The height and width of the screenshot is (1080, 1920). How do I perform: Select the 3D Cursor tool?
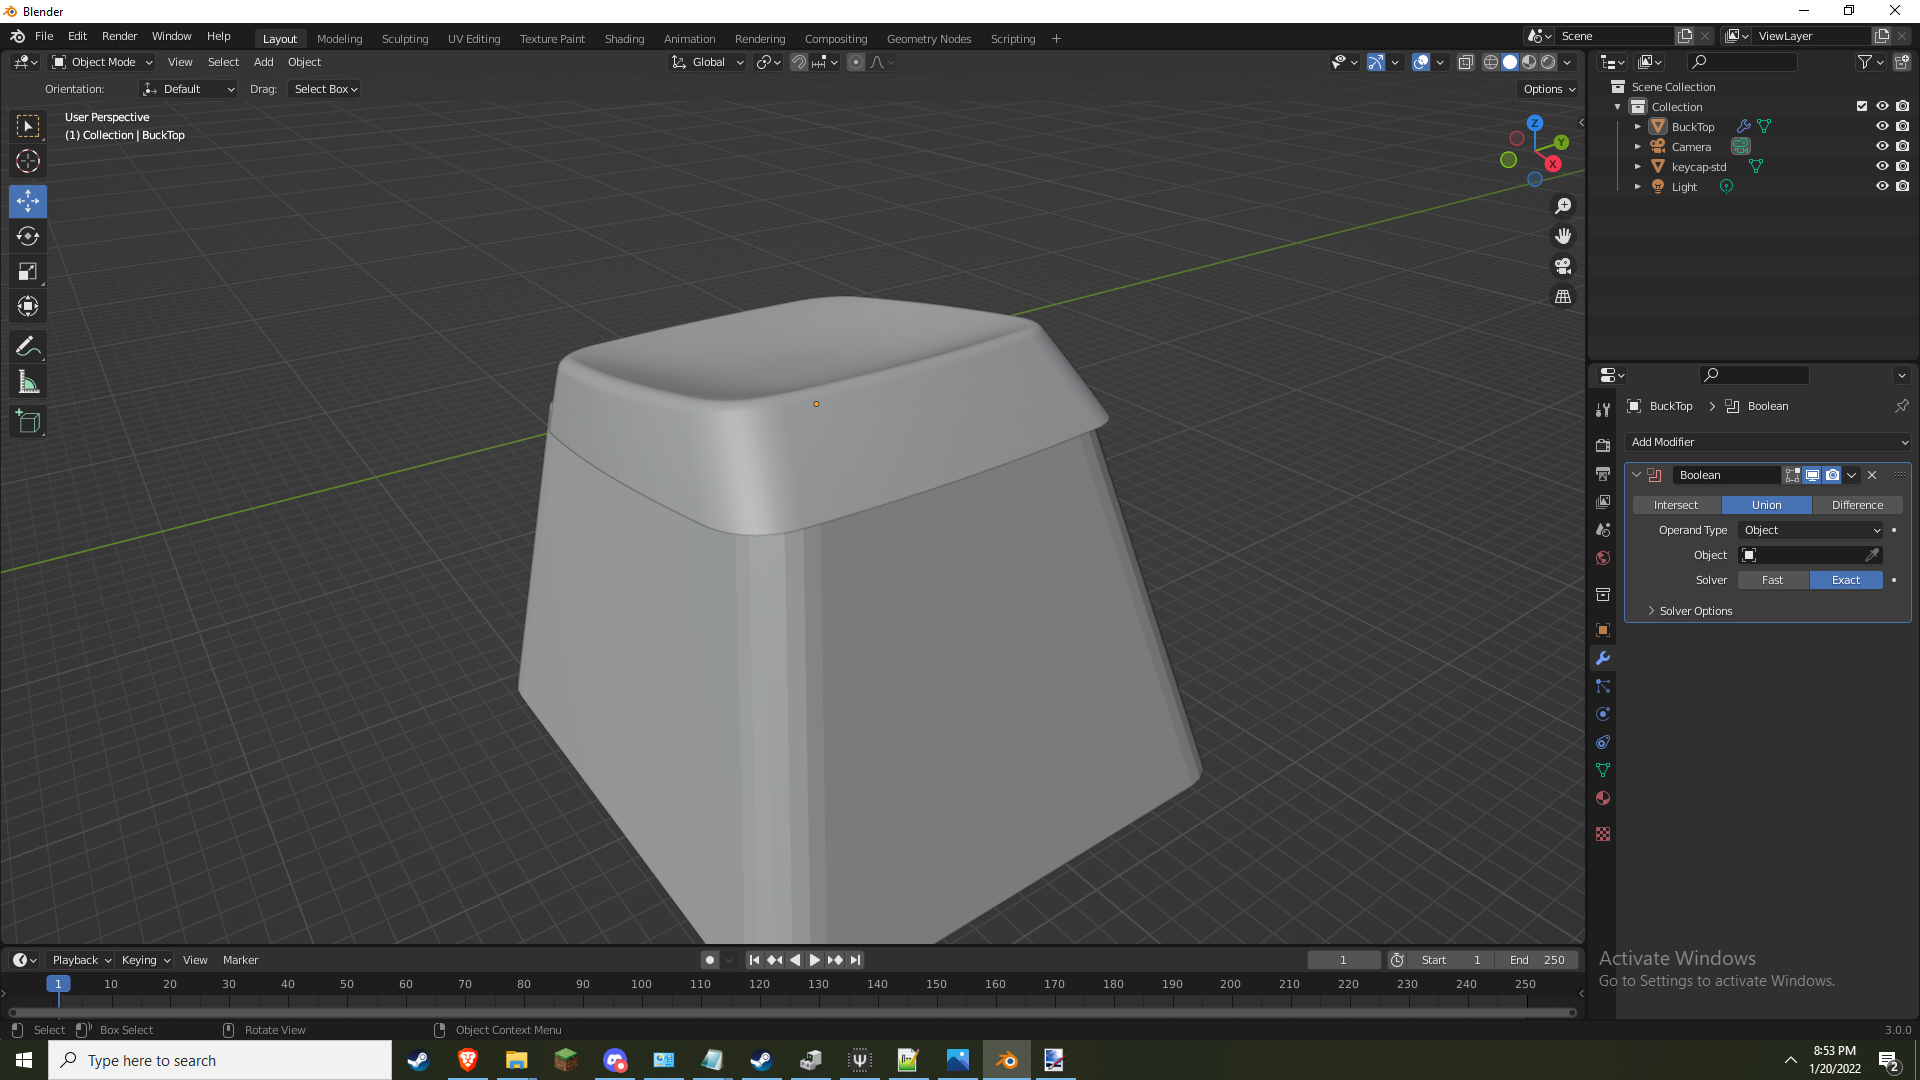tap(28, 161)
